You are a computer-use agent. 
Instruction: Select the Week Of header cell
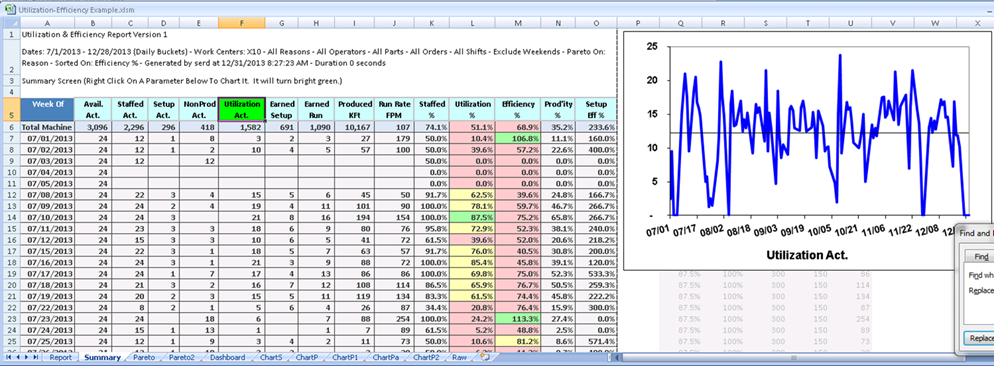point(46,109)
